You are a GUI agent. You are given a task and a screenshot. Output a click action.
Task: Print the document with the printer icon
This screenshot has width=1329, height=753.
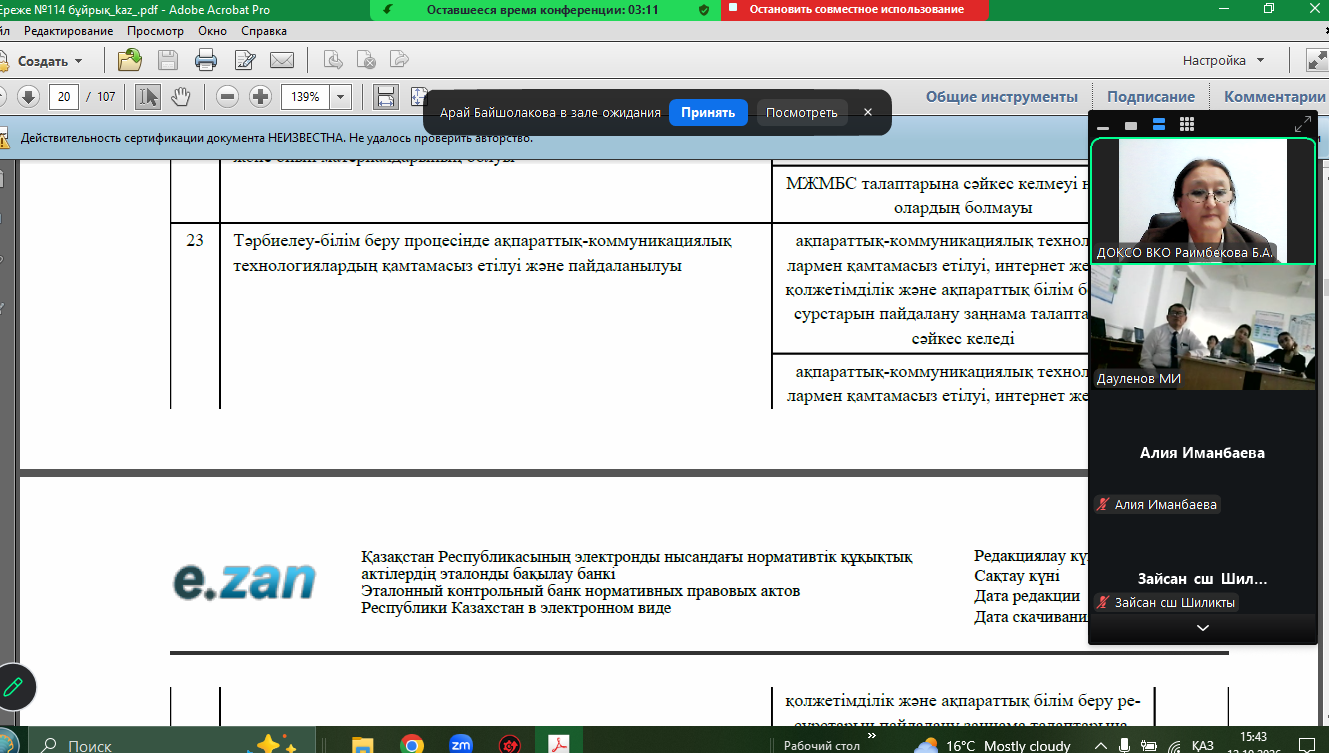pos(206,61)
